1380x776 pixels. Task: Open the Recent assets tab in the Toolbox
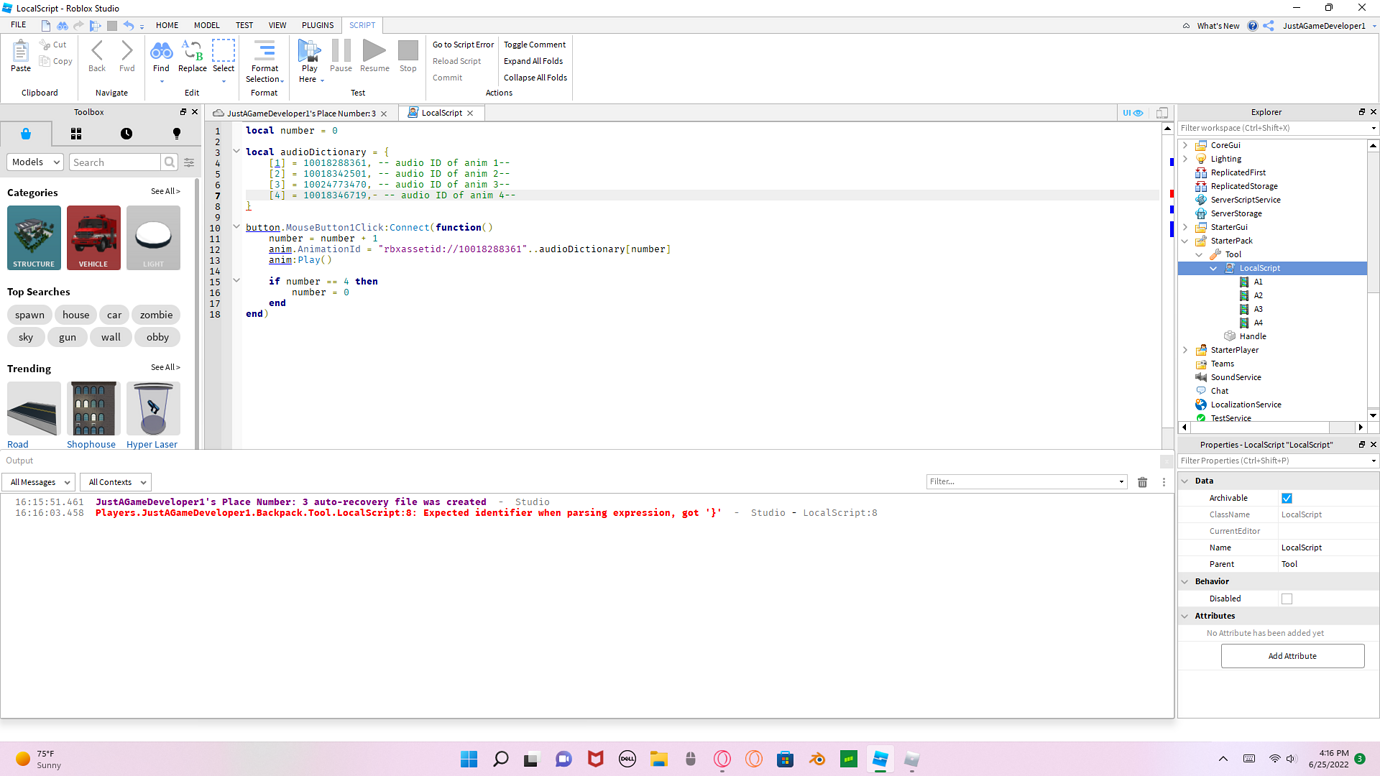click(124, 132)
